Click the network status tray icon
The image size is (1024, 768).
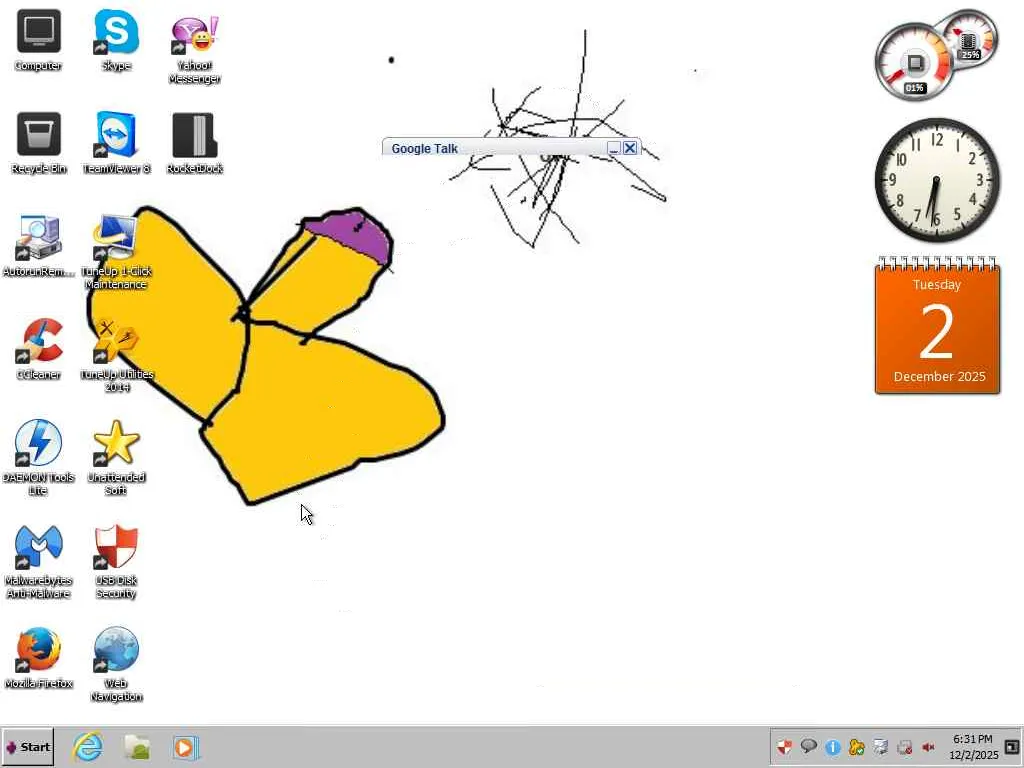tap(904, 747)
